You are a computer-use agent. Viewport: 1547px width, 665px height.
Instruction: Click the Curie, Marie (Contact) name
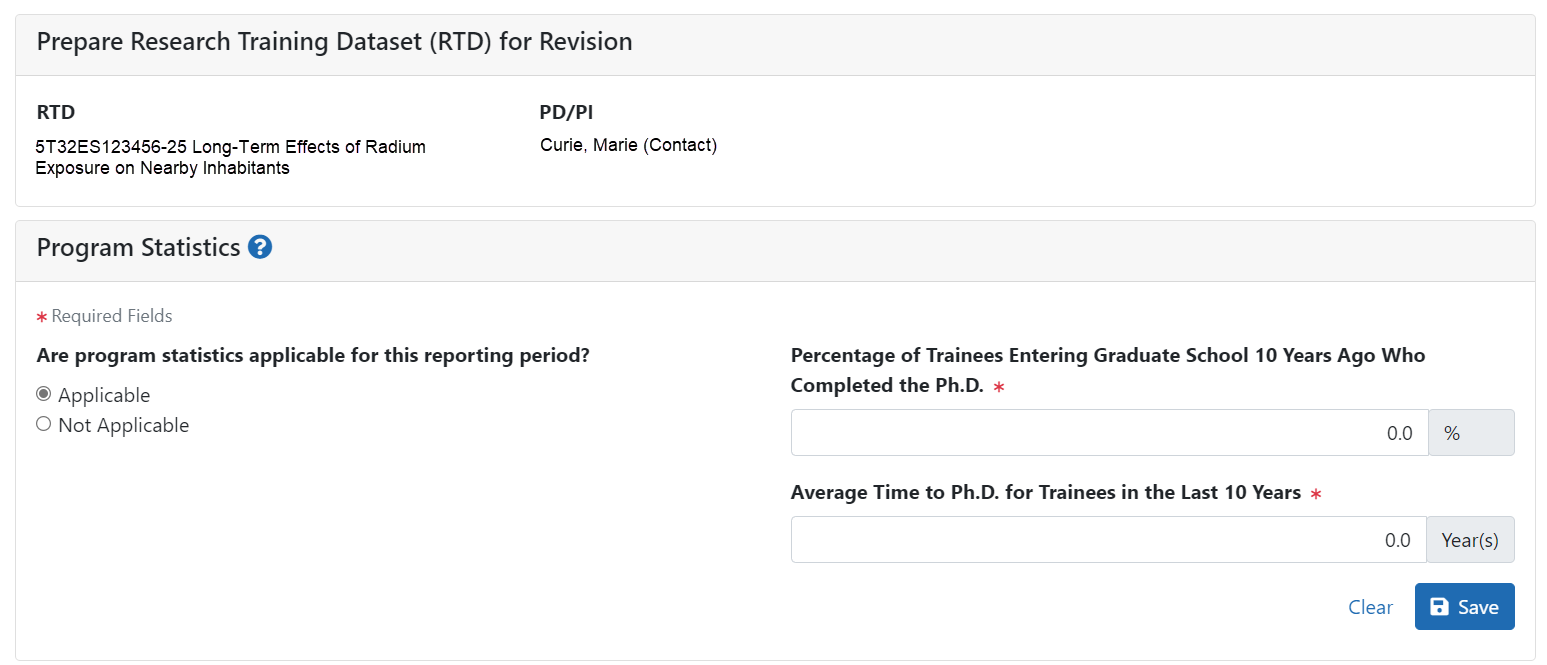628,146
